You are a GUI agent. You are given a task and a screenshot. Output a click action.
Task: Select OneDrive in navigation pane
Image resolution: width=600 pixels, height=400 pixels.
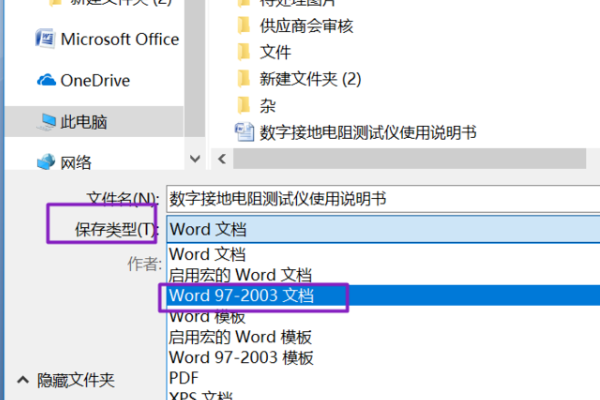pyautogui.click(x=95, y=80)
